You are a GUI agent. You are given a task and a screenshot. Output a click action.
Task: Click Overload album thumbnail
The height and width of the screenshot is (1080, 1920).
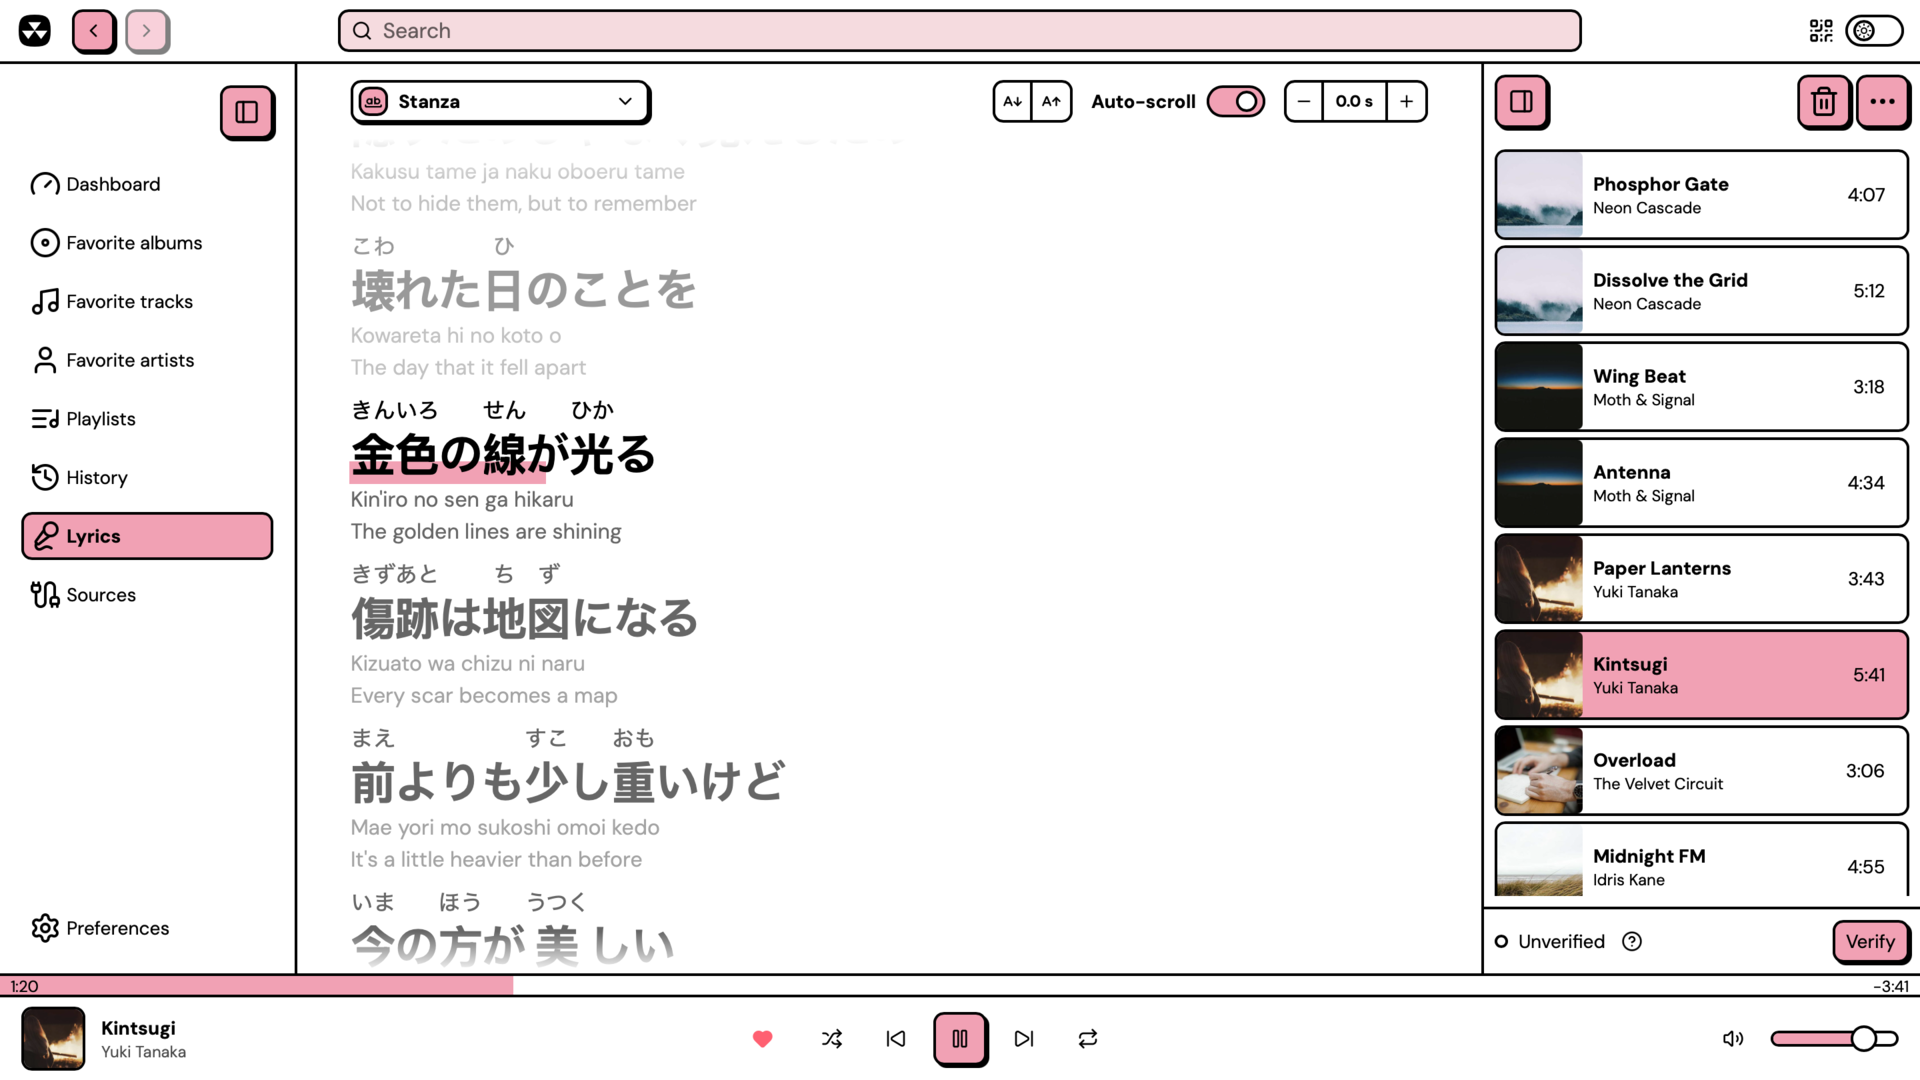pos(1539,771)
